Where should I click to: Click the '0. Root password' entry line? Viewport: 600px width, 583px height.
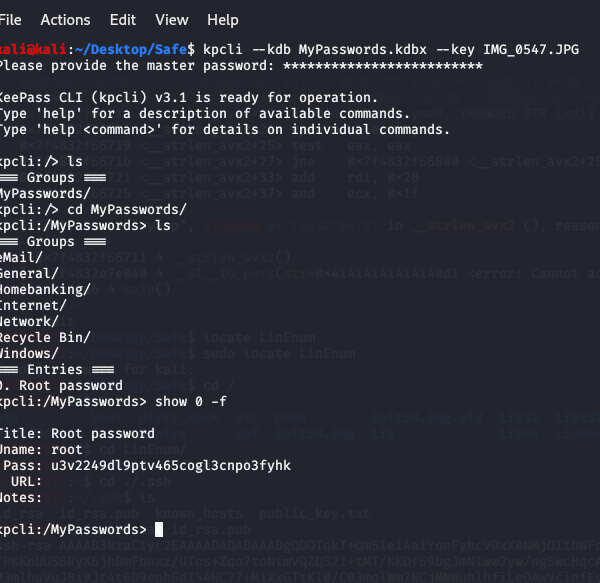tap(60, 385)
